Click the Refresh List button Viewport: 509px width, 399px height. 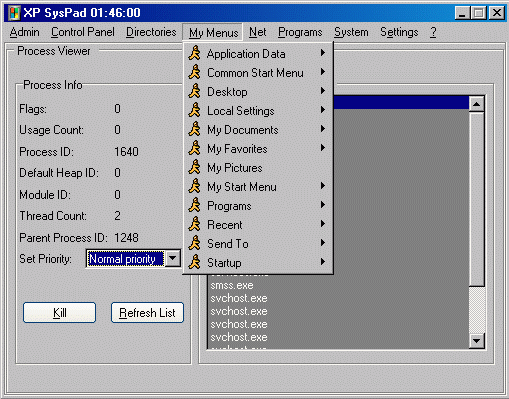coord(147,313)
